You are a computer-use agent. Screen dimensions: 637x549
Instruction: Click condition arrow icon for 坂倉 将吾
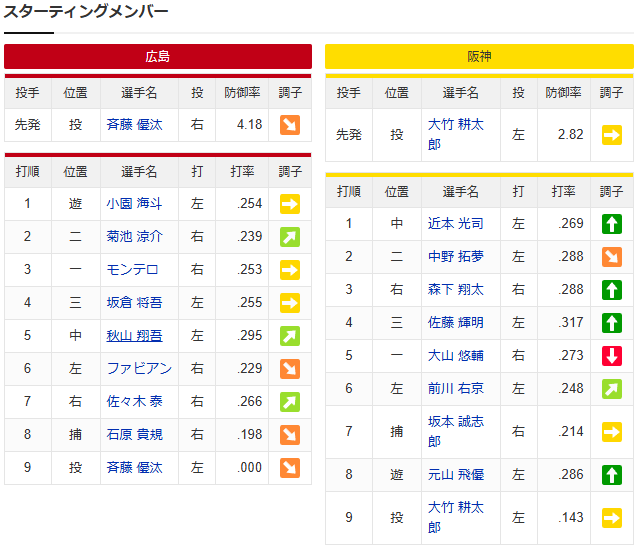click(x=290, y=303)
